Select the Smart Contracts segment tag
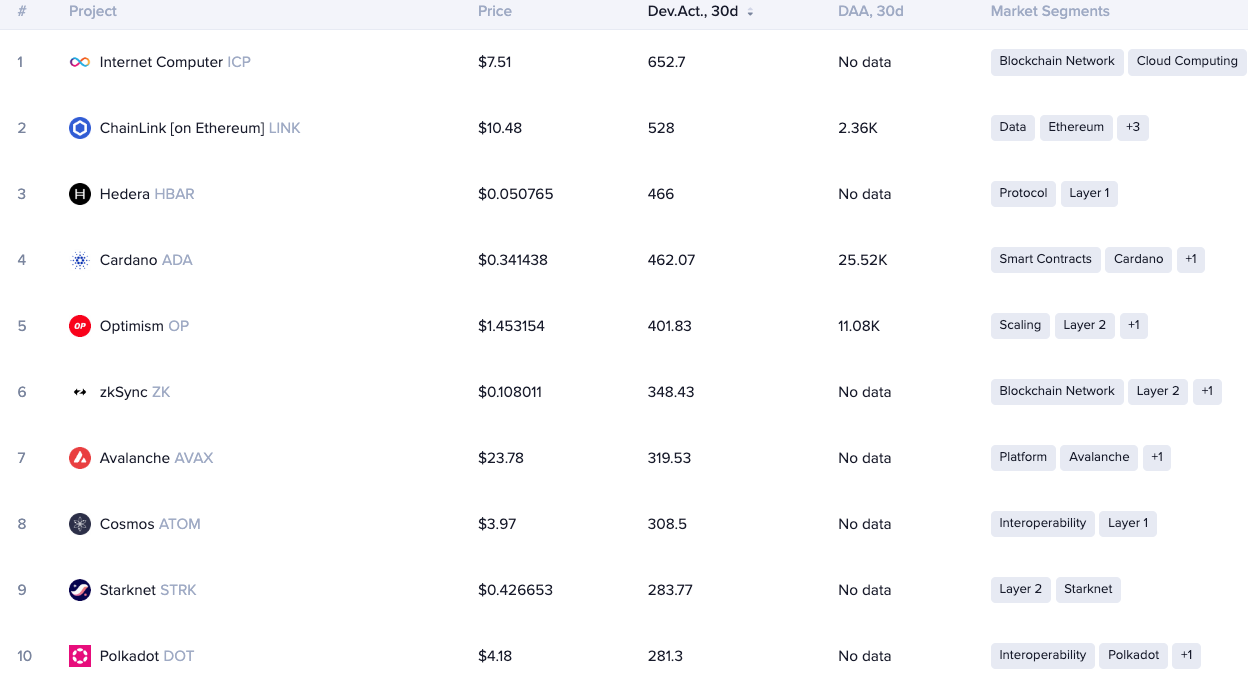 (1046, 259)
